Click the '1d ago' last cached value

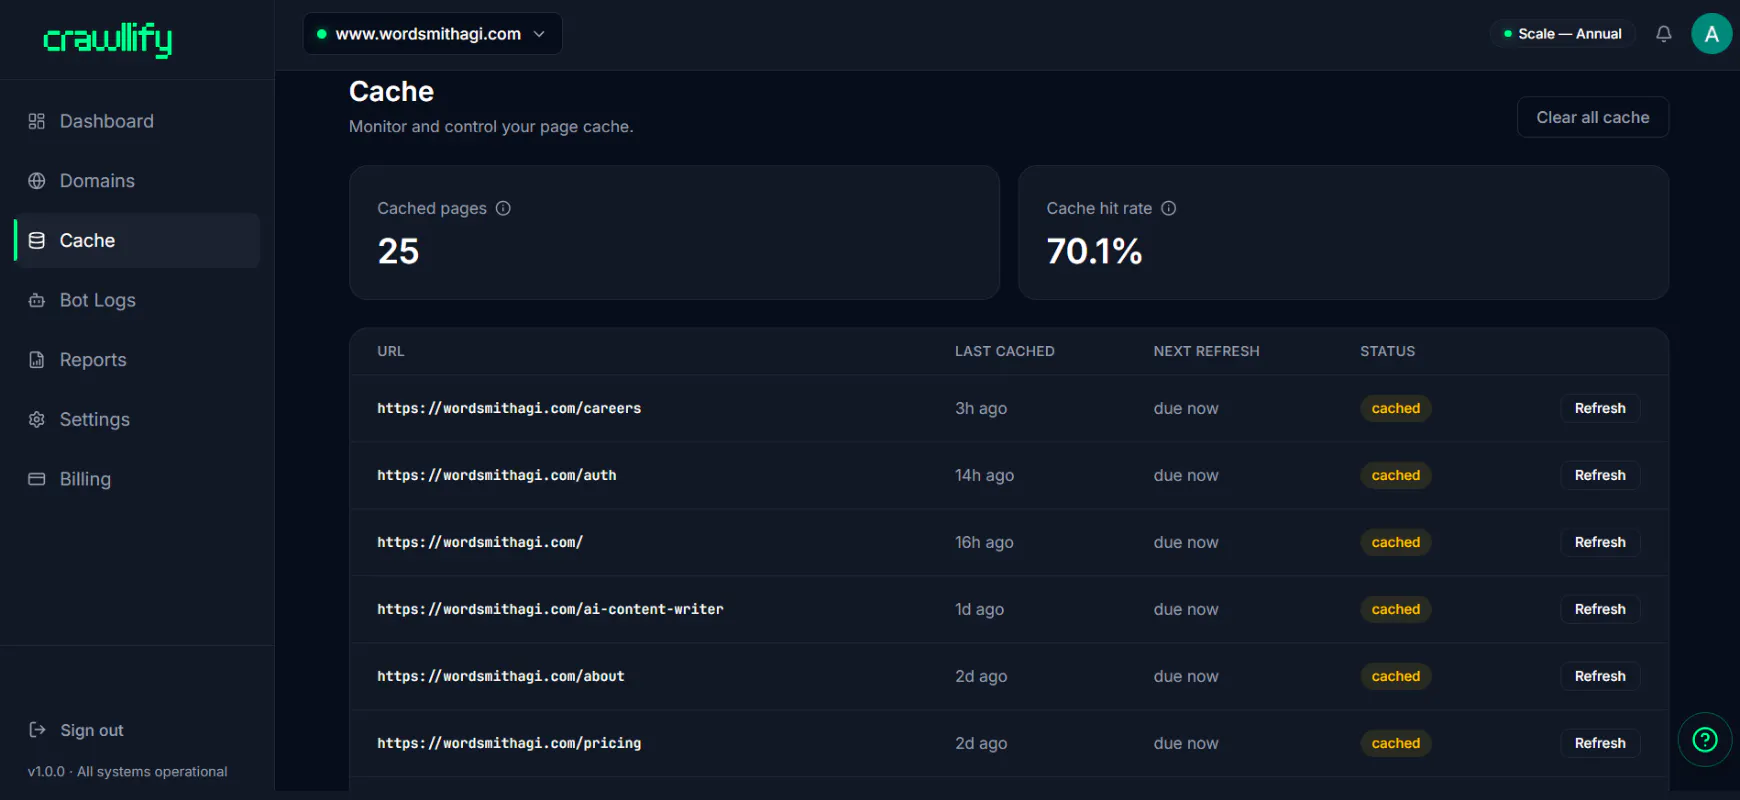click(980, 609)
